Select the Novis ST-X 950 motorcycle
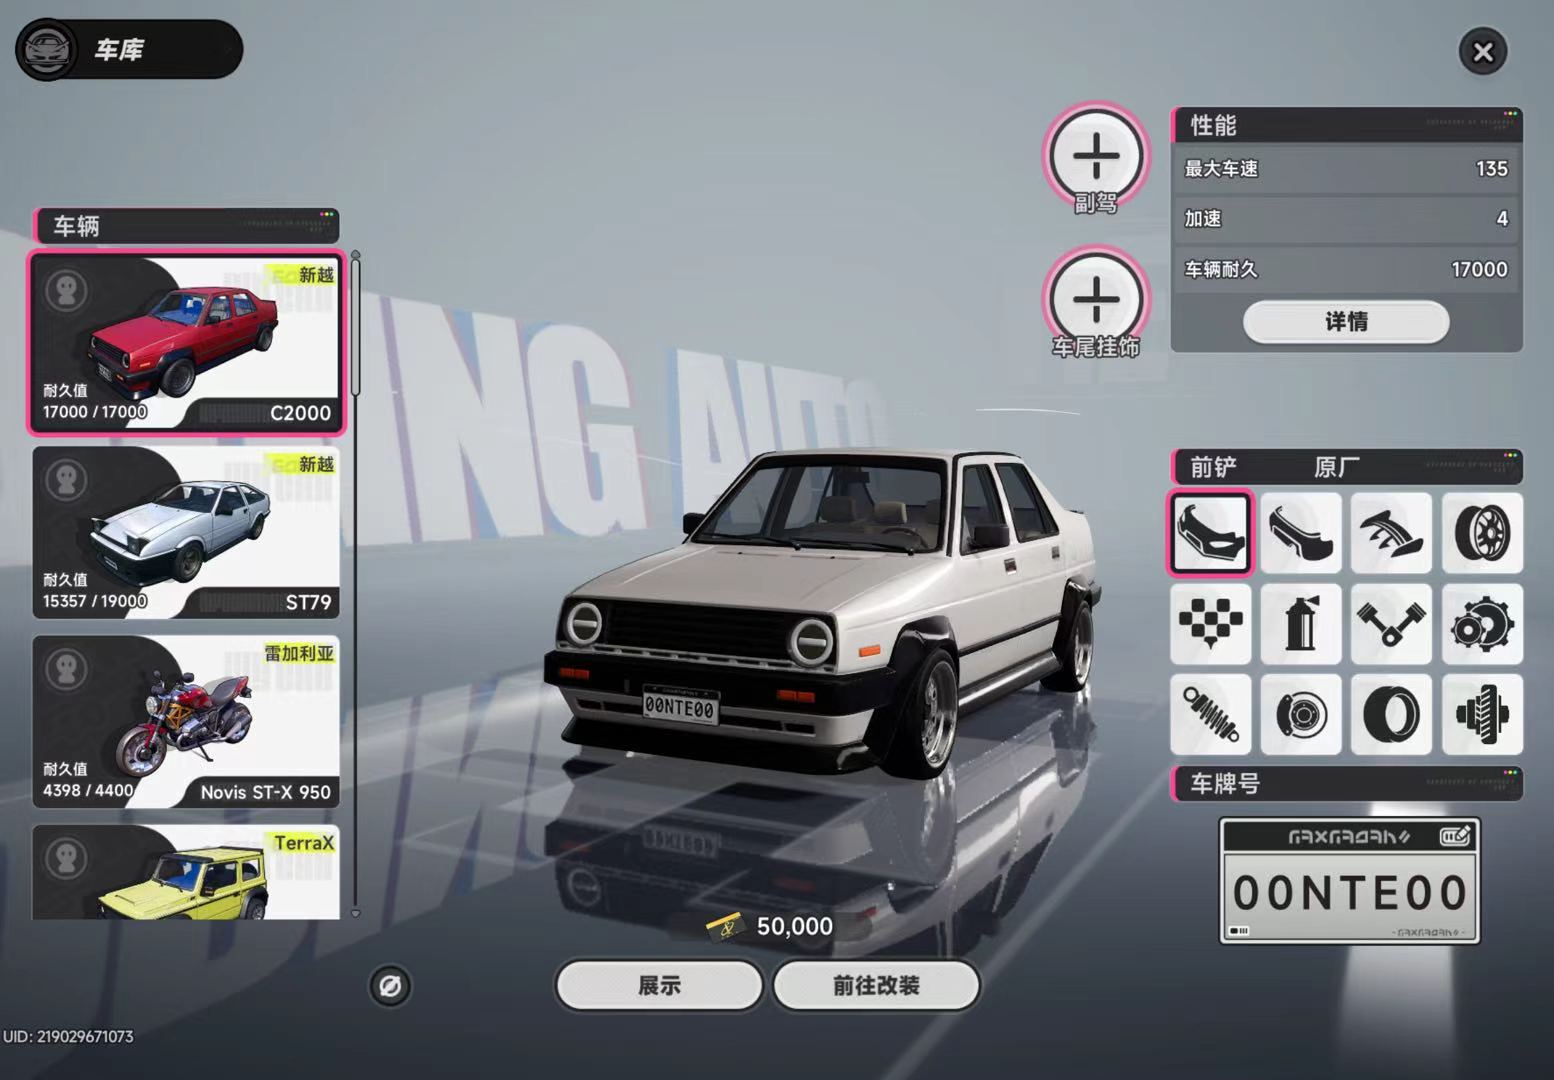This screenshot has width=1554, height=1080. pyautogui.click(x=186, y=722)
